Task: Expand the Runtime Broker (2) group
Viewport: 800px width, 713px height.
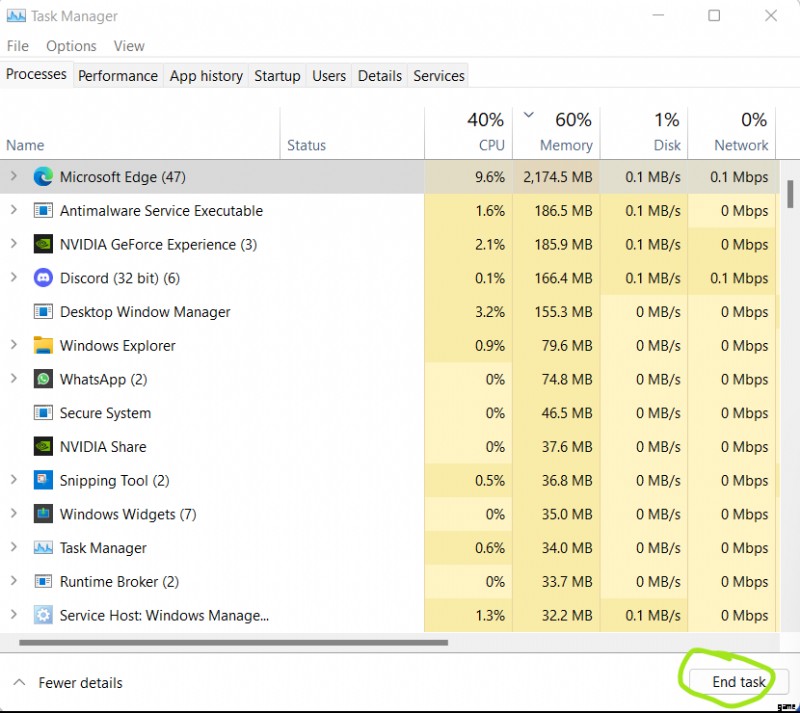Action: pos(14,580)
